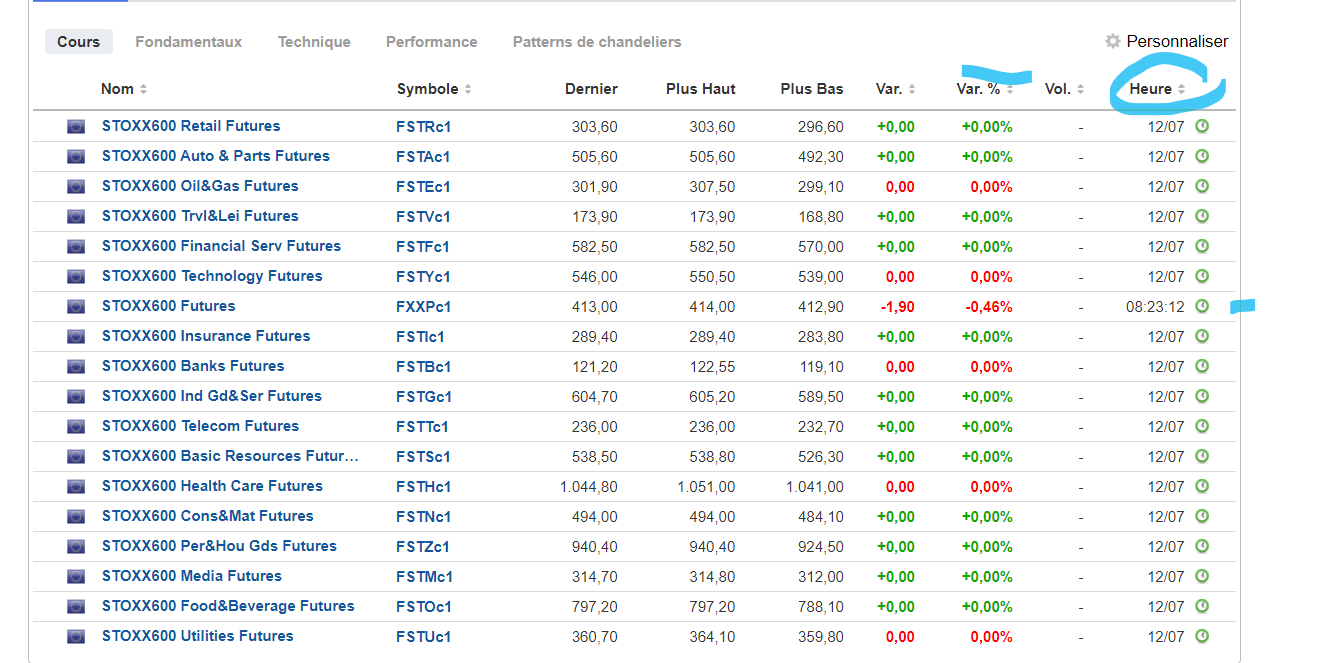Screen dimensions: 1333x663
Task: Click clock icon in STOXX600 Health Care row
Action: [1202, 487]
